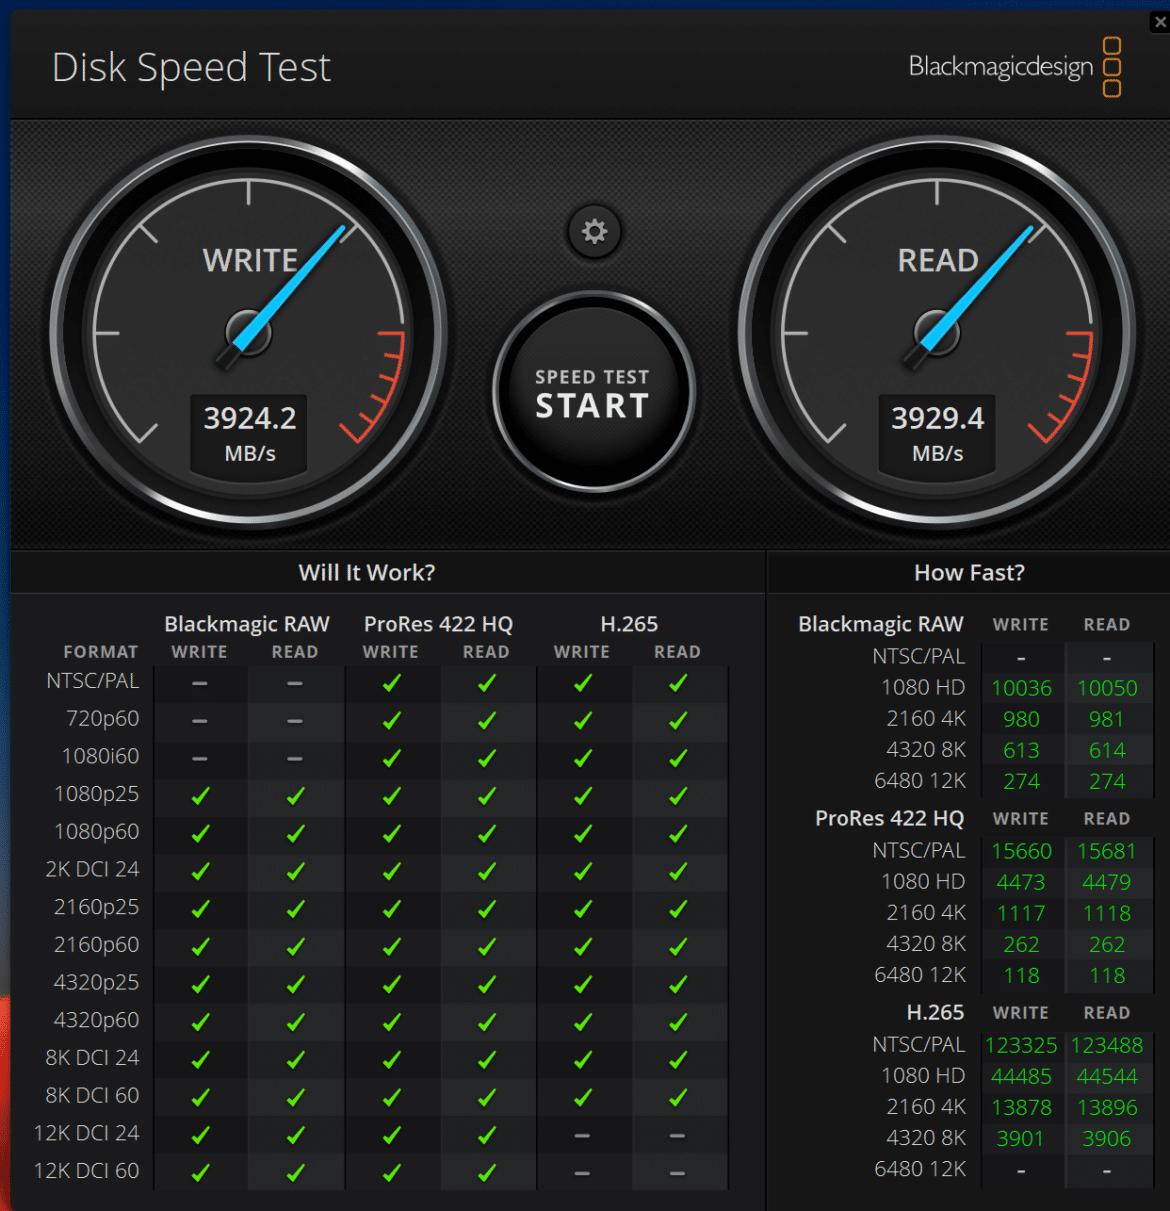The image size is (1170, 1211).
Task: Click 12K DCI 24 H.265 write dash
Action: pos(582,1135)
